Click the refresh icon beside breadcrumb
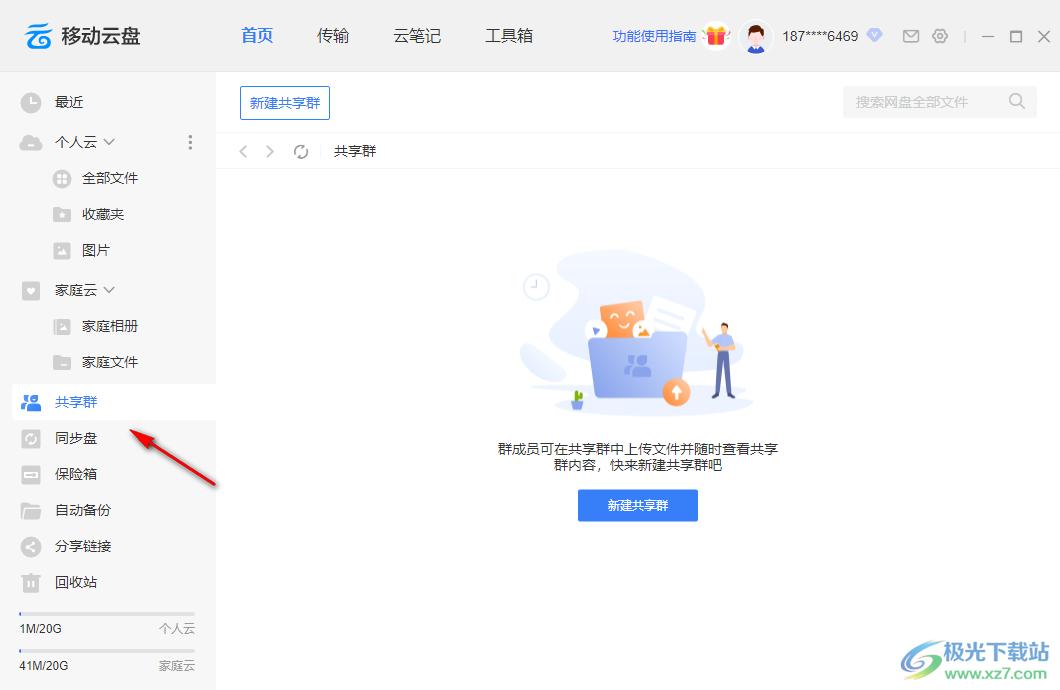 pyautogui.click(x=301, y=152)
